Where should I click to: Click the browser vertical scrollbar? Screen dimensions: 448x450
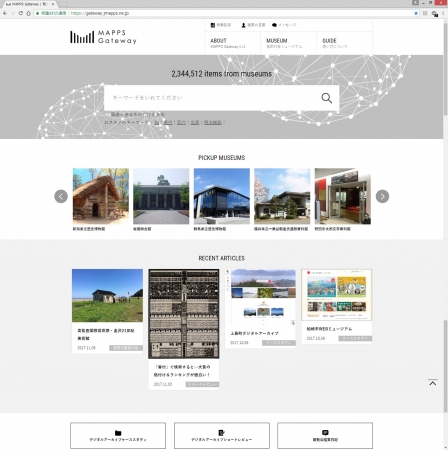coord(445,233)
